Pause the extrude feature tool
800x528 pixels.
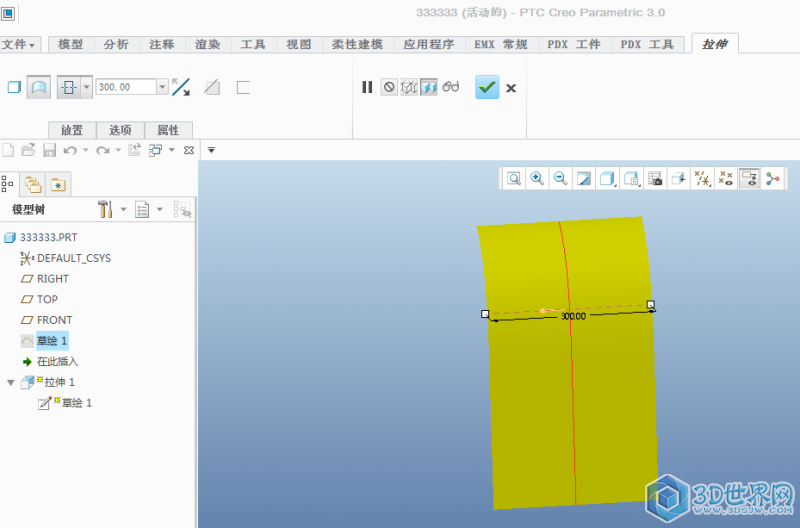tap(367, 87)
